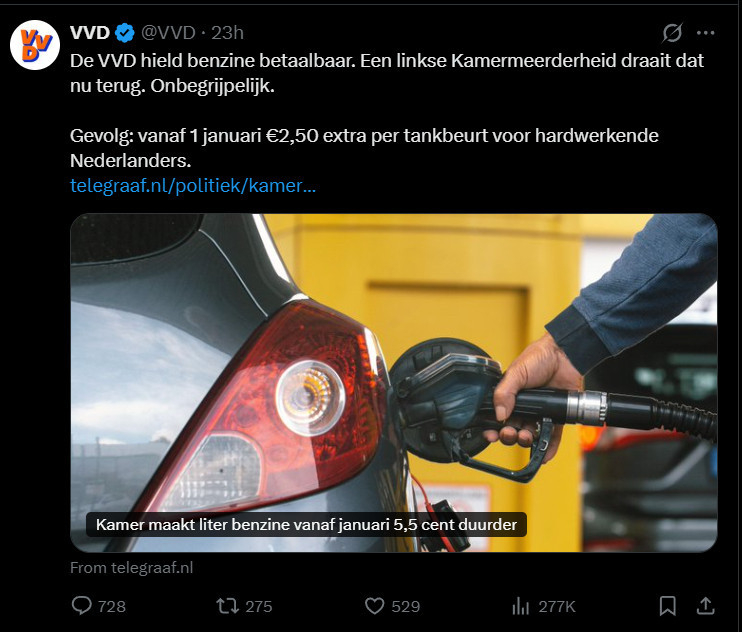Open the @VVD handle
Viewport: 742px width, 632px height.
(168, 33)
